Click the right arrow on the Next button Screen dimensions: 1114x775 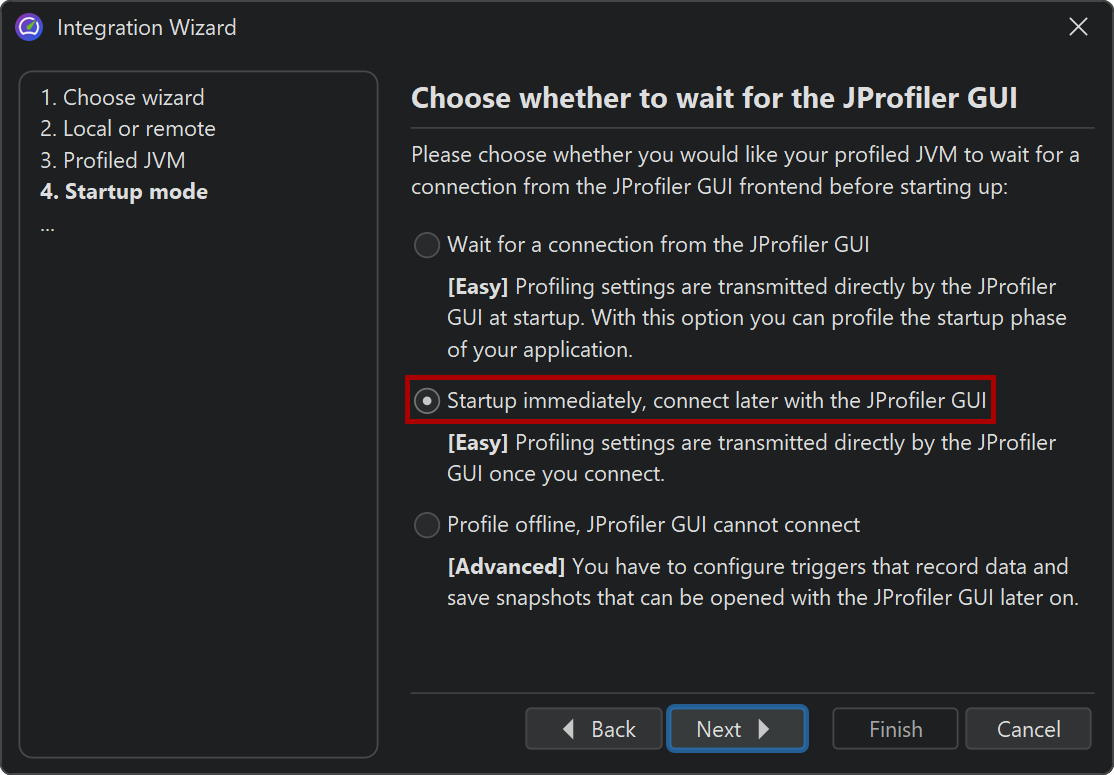[764, 729]
